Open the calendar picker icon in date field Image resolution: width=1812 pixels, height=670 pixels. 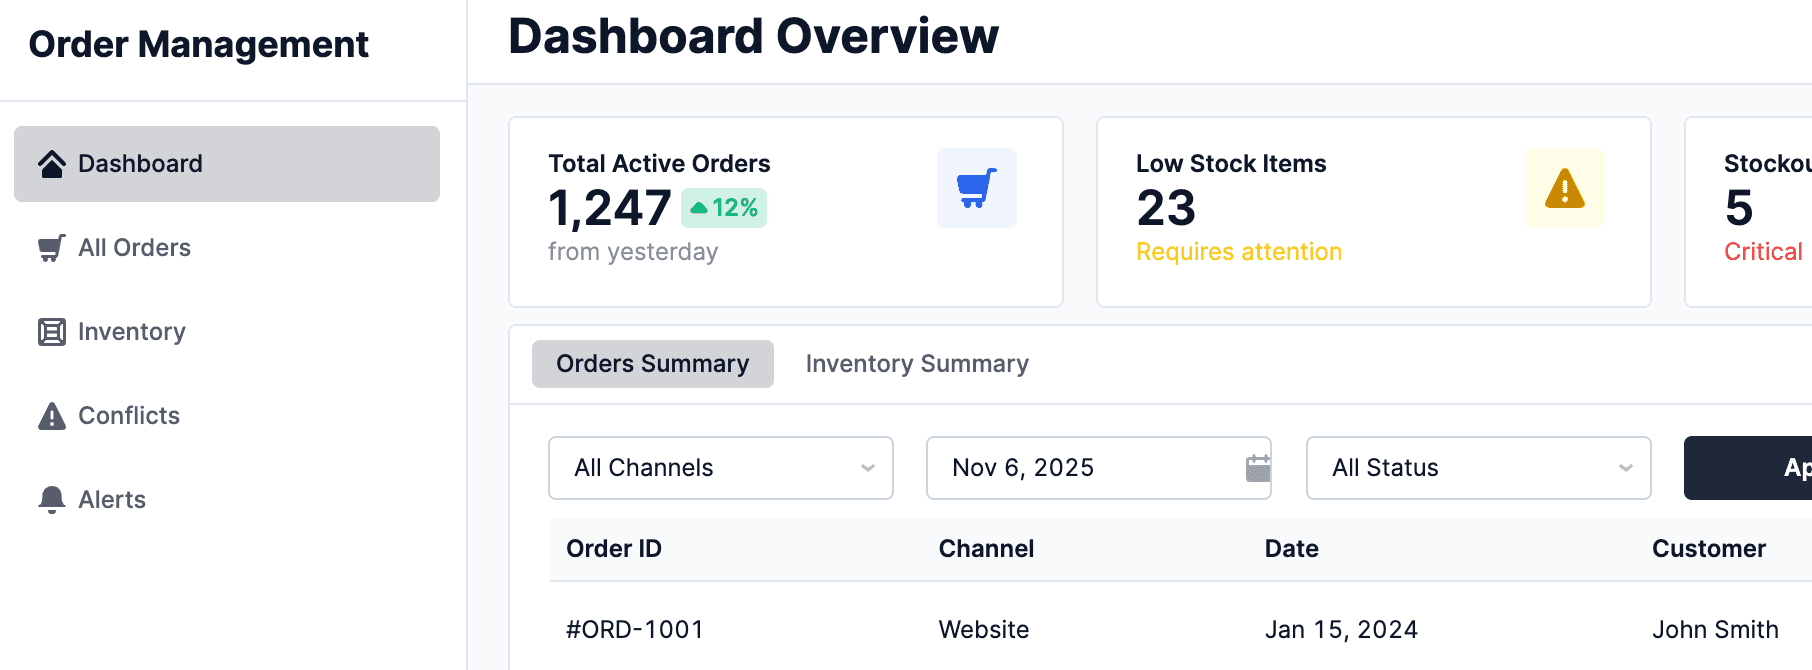tap(1257, 468)
